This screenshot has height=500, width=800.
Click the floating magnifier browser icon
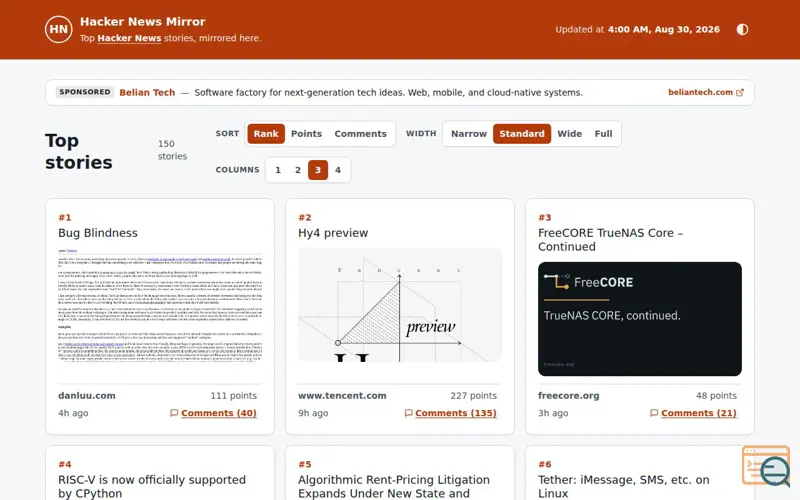pyautogui.click(x=766, y=466)
